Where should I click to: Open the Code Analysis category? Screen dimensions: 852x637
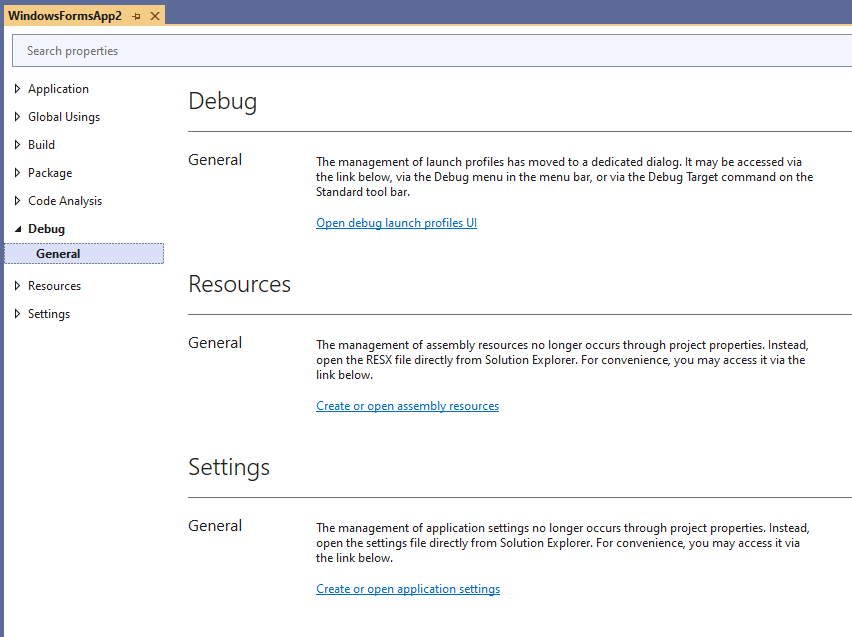(65, 201)
